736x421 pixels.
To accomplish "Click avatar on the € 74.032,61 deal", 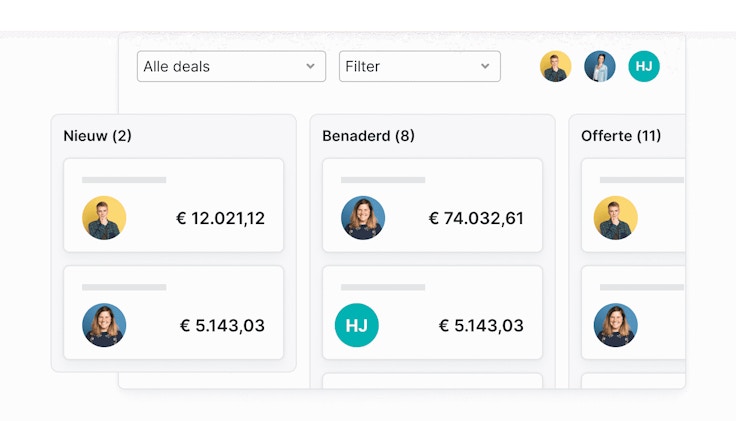I will pyautogui.click(x=363, y=218).
